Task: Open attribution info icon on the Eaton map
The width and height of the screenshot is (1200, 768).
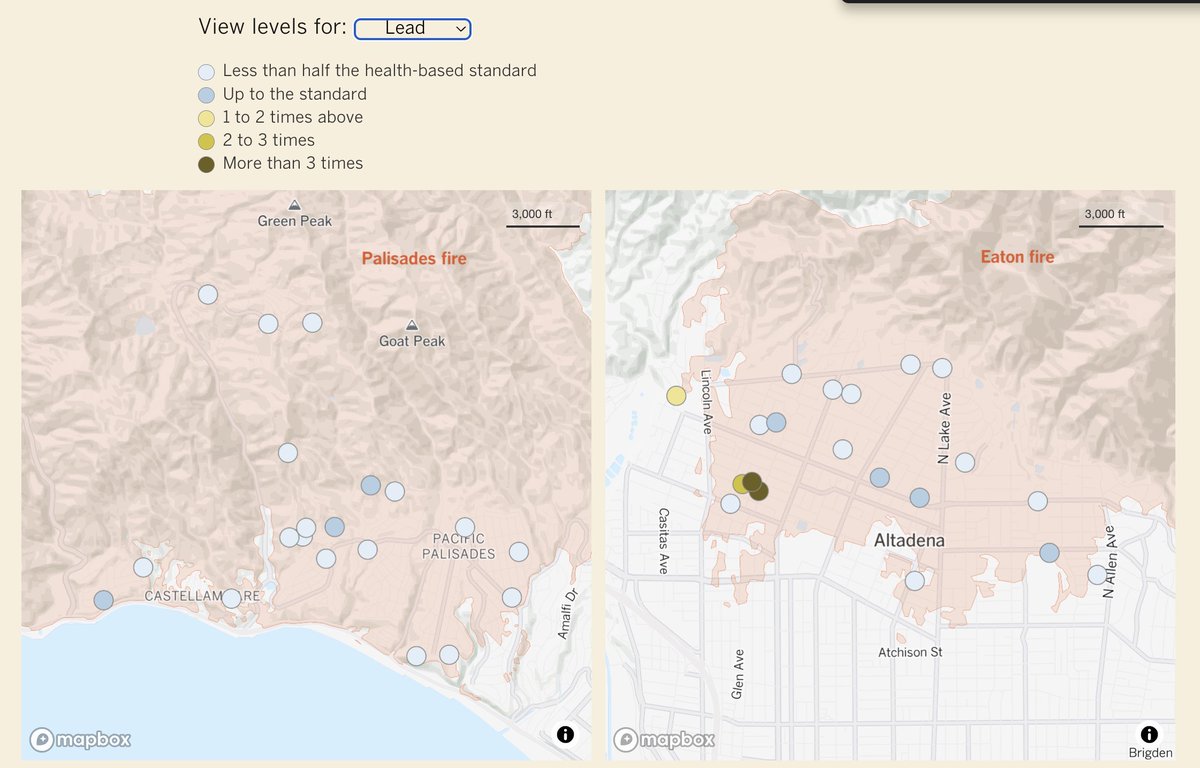Action: pos(1150,734)
